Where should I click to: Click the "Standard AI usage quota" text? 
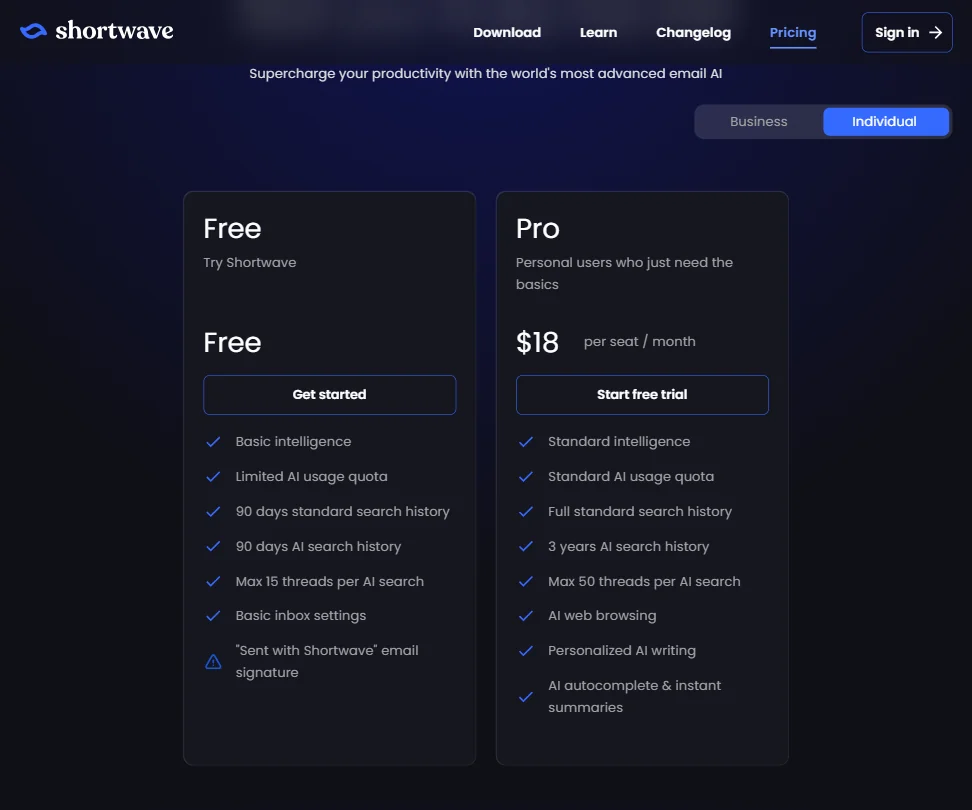click(631, 477)
